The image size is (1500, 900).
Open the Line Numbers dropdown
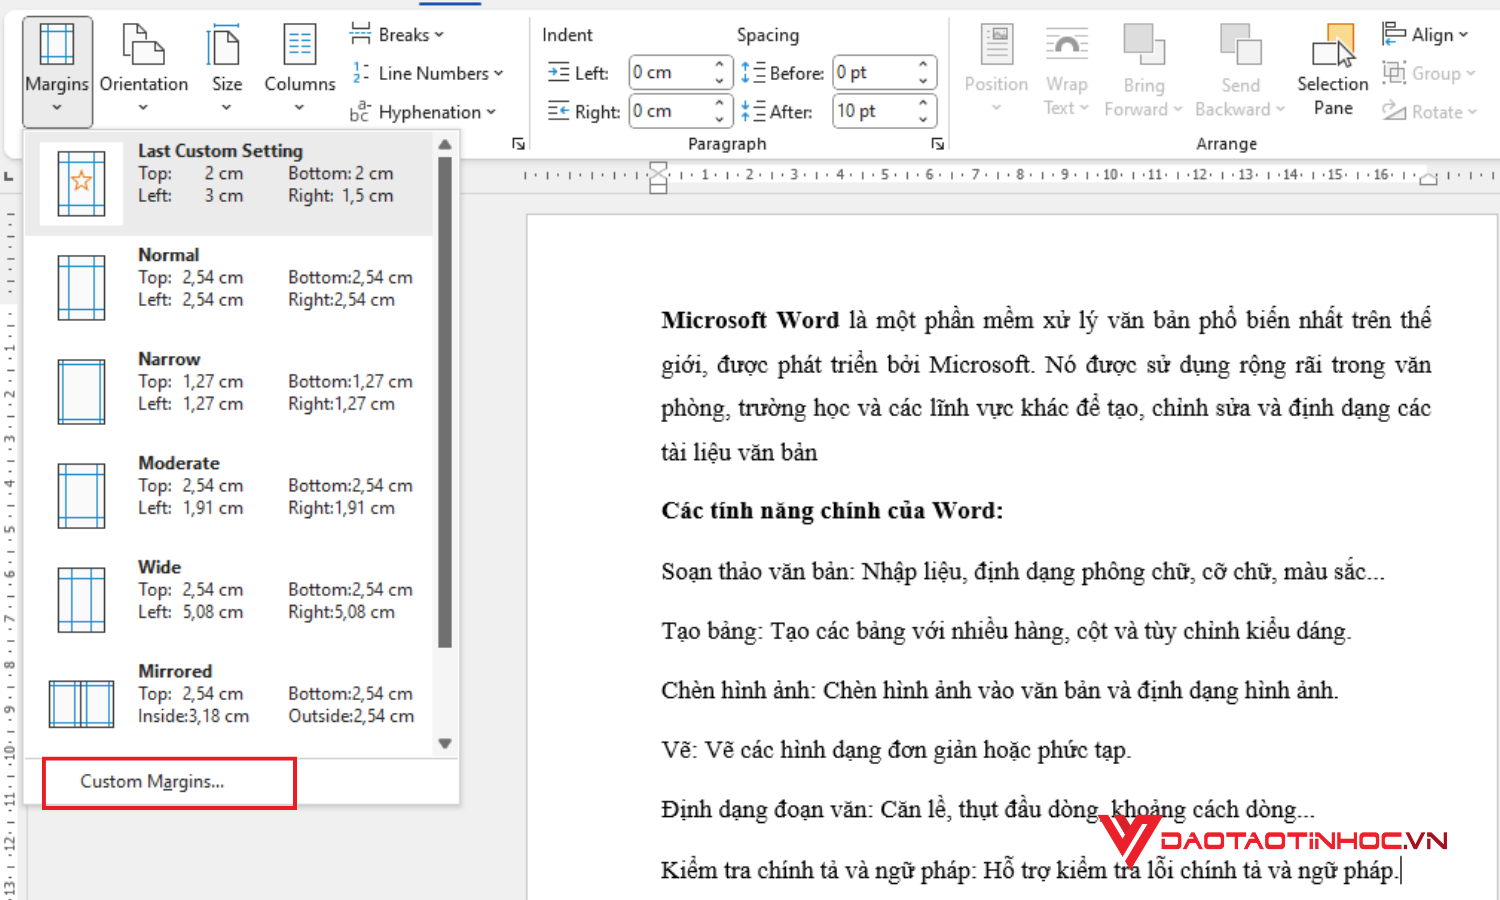pyautogui.click(x=427, y=73)
